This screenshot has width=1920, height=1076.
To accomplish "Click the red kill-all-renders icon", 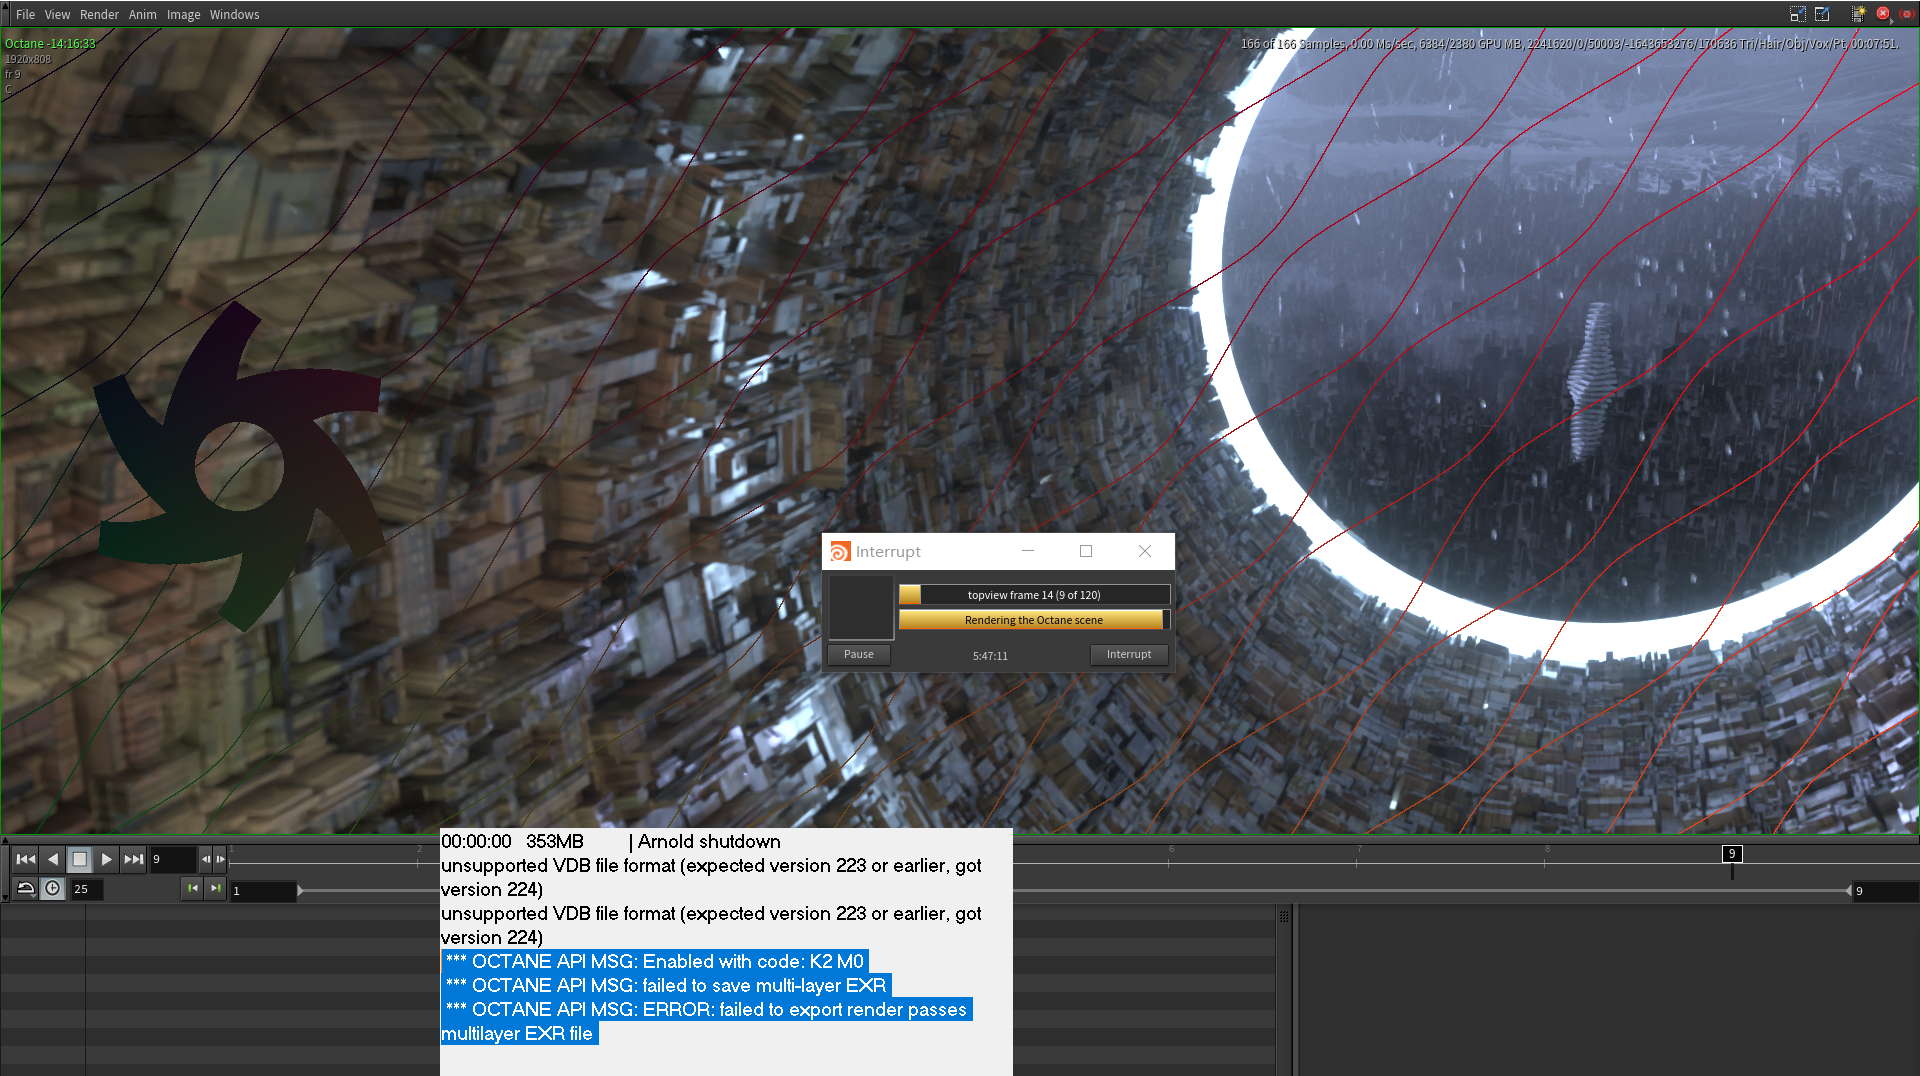I will pyautogui.click(x=1907, y=14).
